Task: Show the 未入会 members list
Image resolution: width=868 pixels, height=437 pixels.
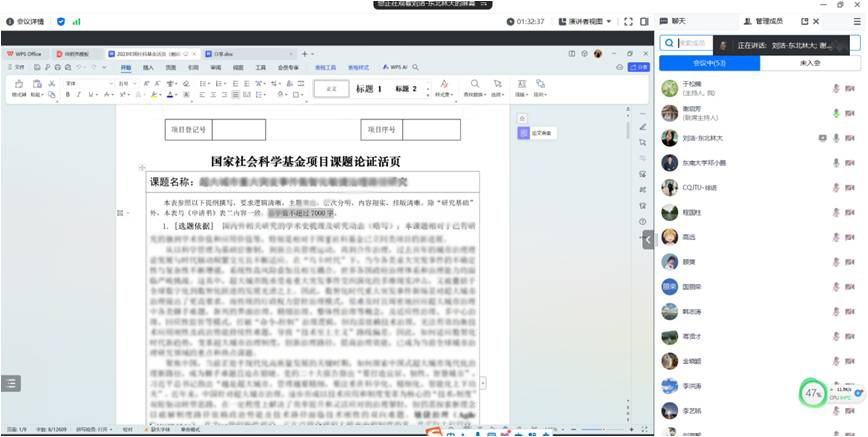Action: tap(809, 63)
